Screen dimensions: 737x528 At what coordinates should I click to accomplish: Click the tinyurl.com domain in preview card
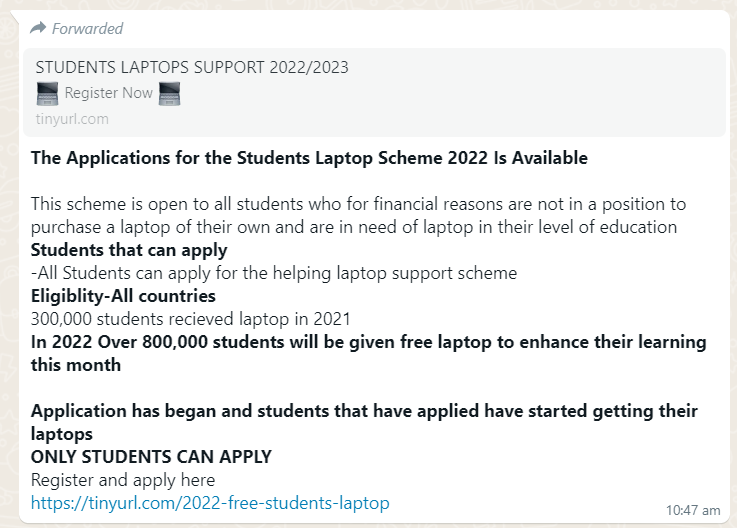(72, 119)
